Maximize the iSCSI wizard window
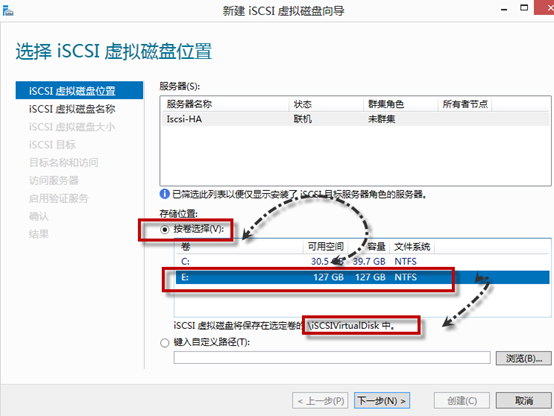Image resolution: width=554 pixels, height=416 pixels. [x=524, y=8]
